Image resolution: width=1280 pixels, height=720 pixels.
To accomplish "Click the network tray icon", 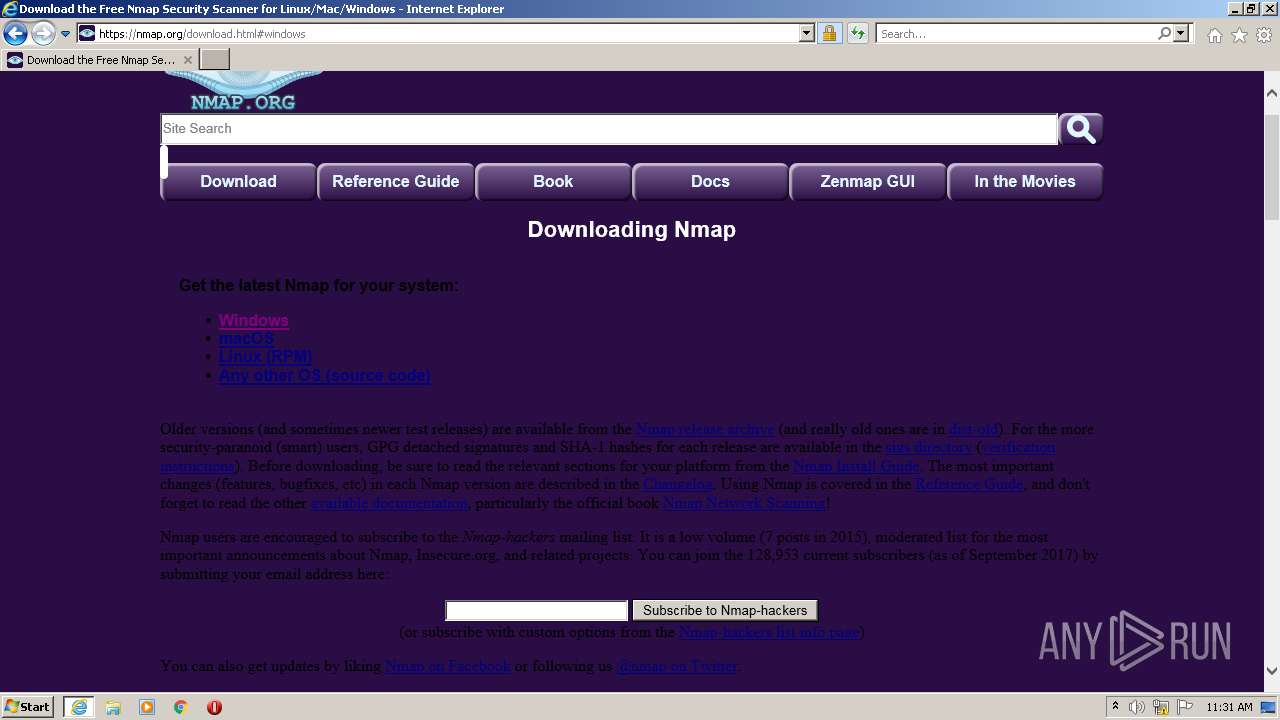I will (x=1161, y=707).
